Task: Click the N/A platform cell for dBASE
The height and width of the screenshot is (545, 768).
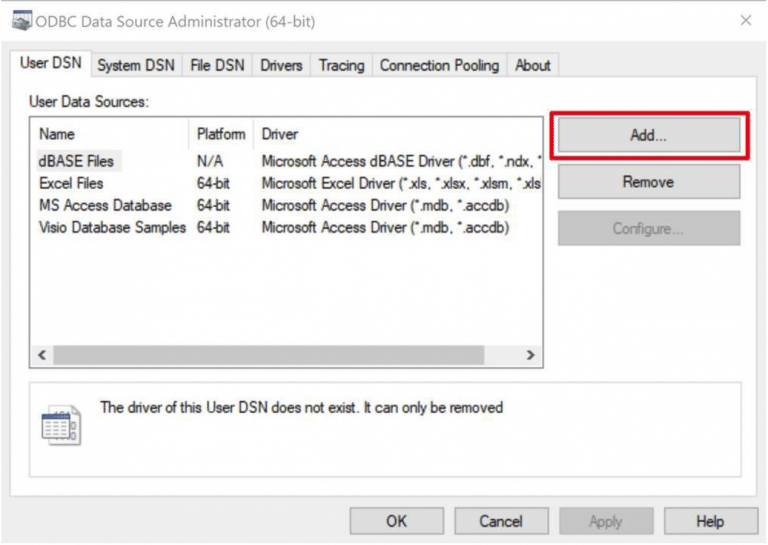Action: click(210, 161)
